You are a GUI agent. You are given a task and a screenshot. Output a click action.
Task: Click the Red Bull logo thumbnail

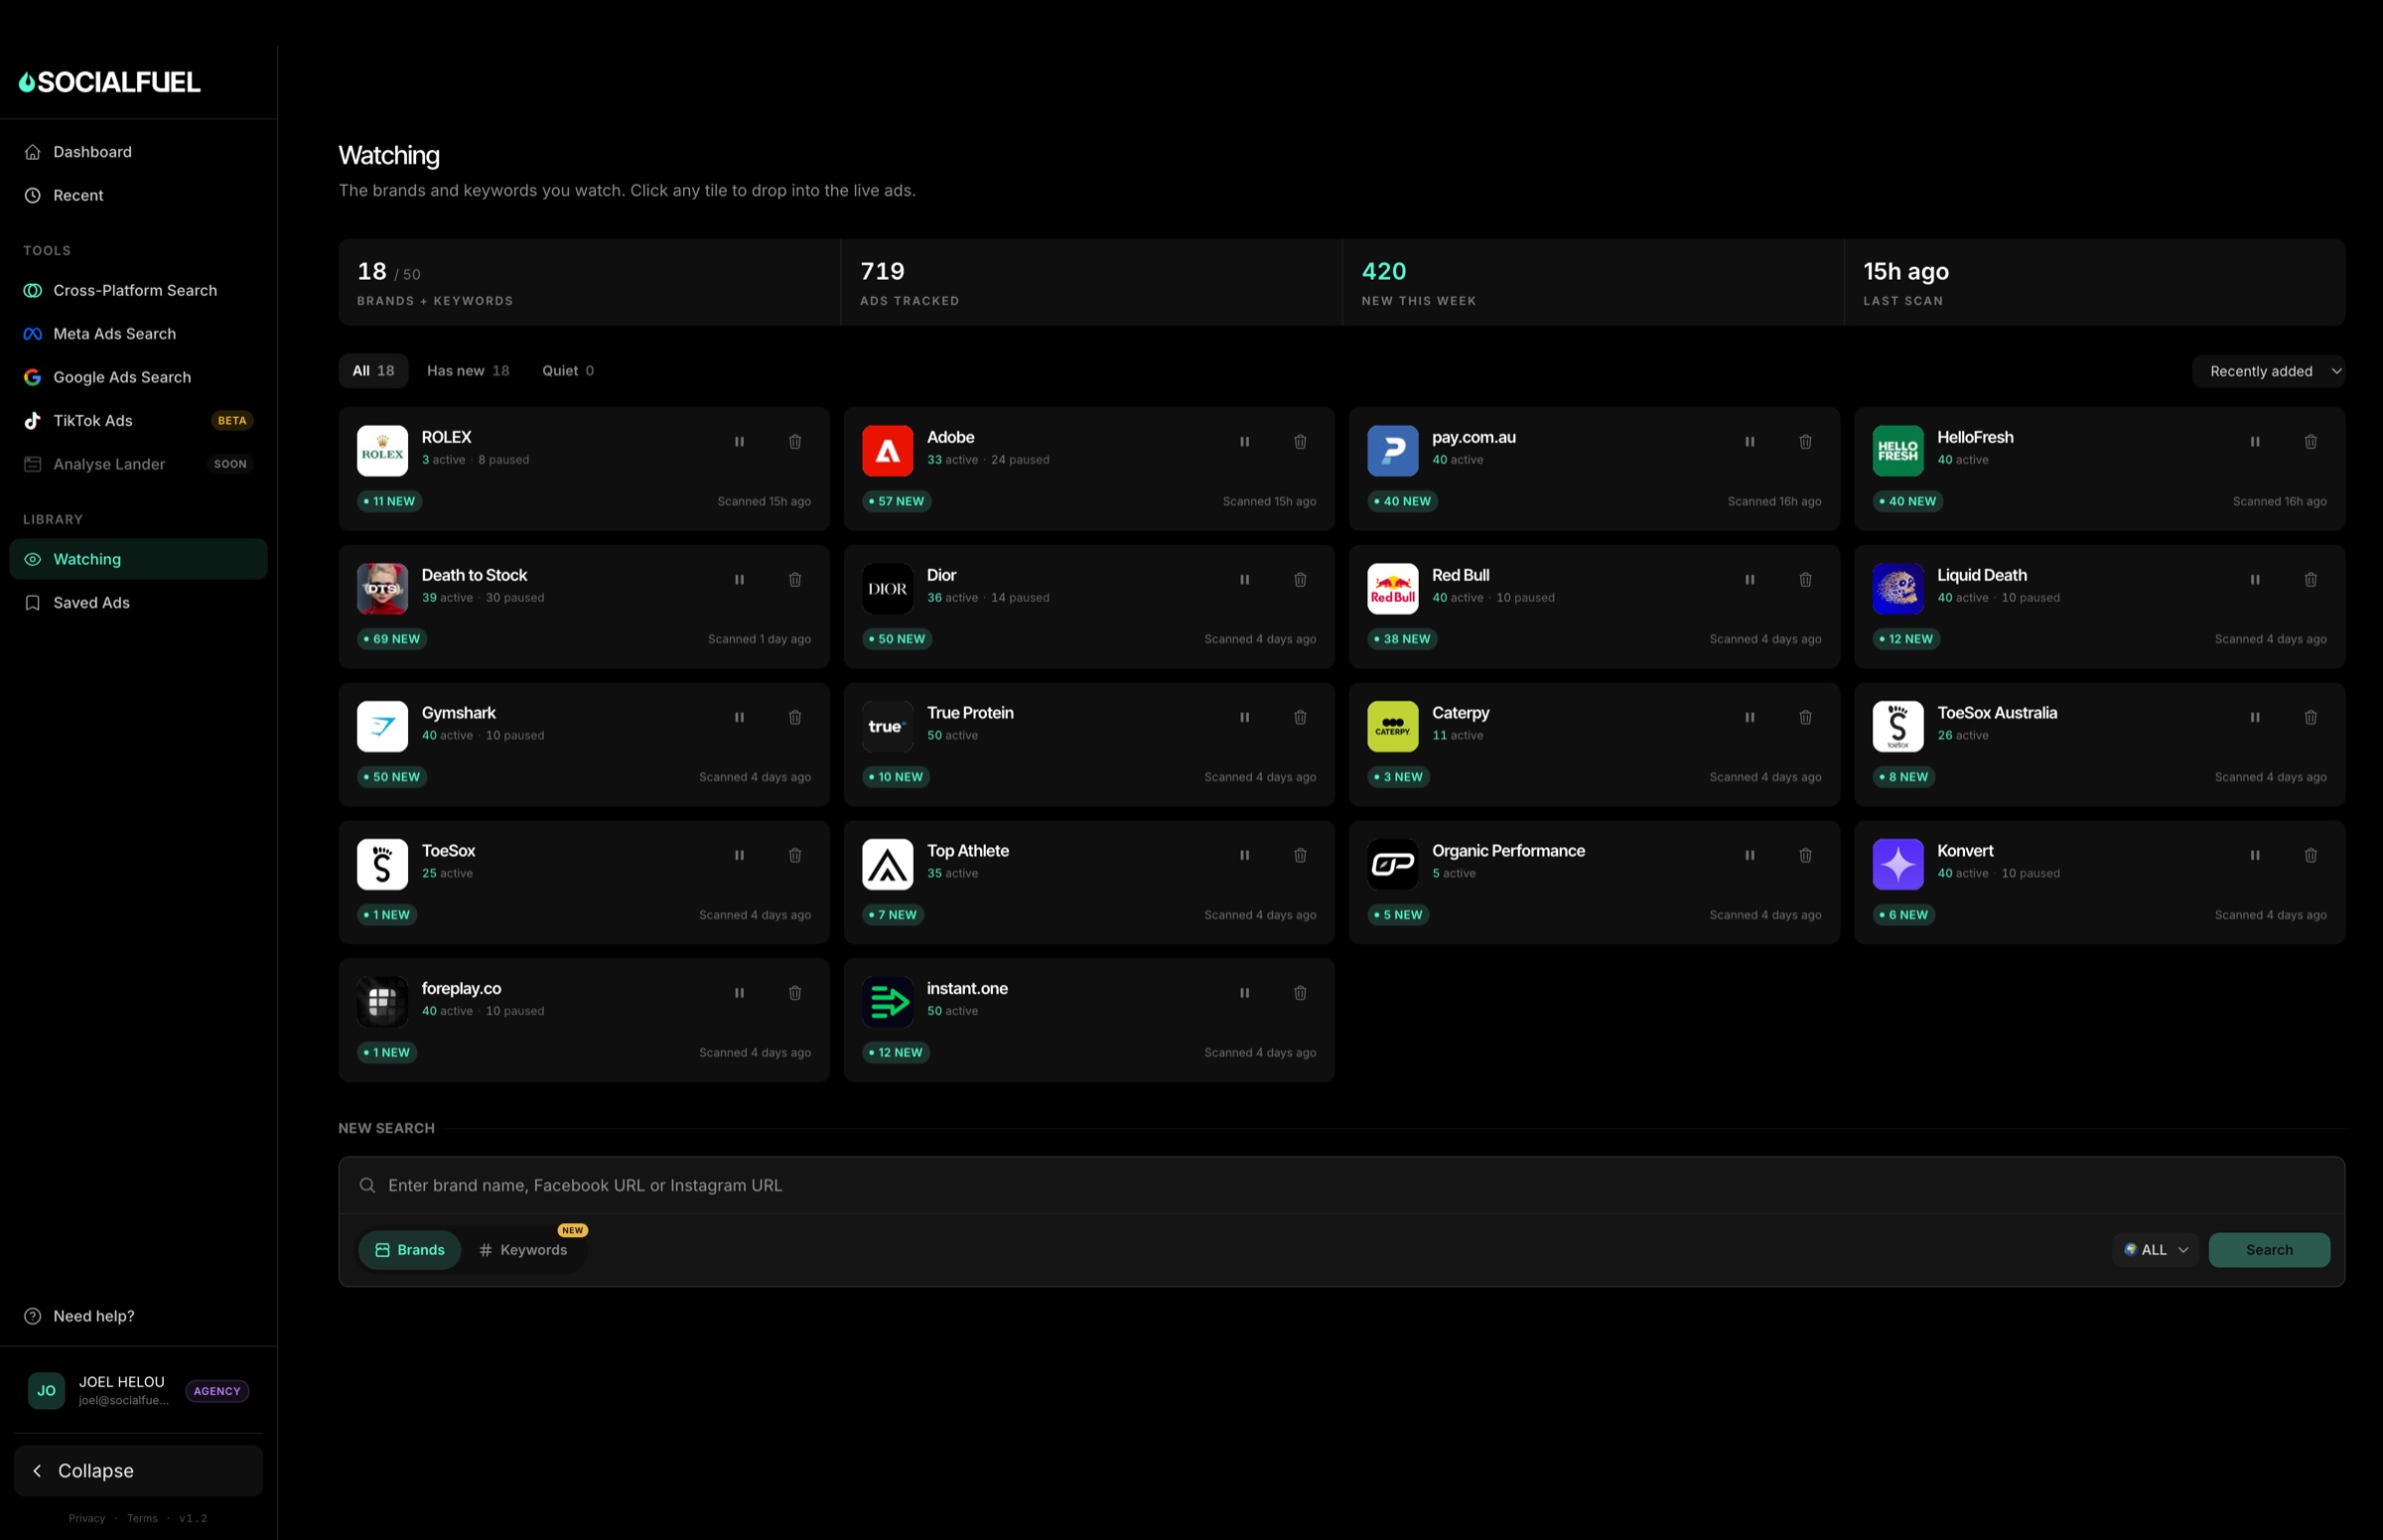coord(1392,589)
